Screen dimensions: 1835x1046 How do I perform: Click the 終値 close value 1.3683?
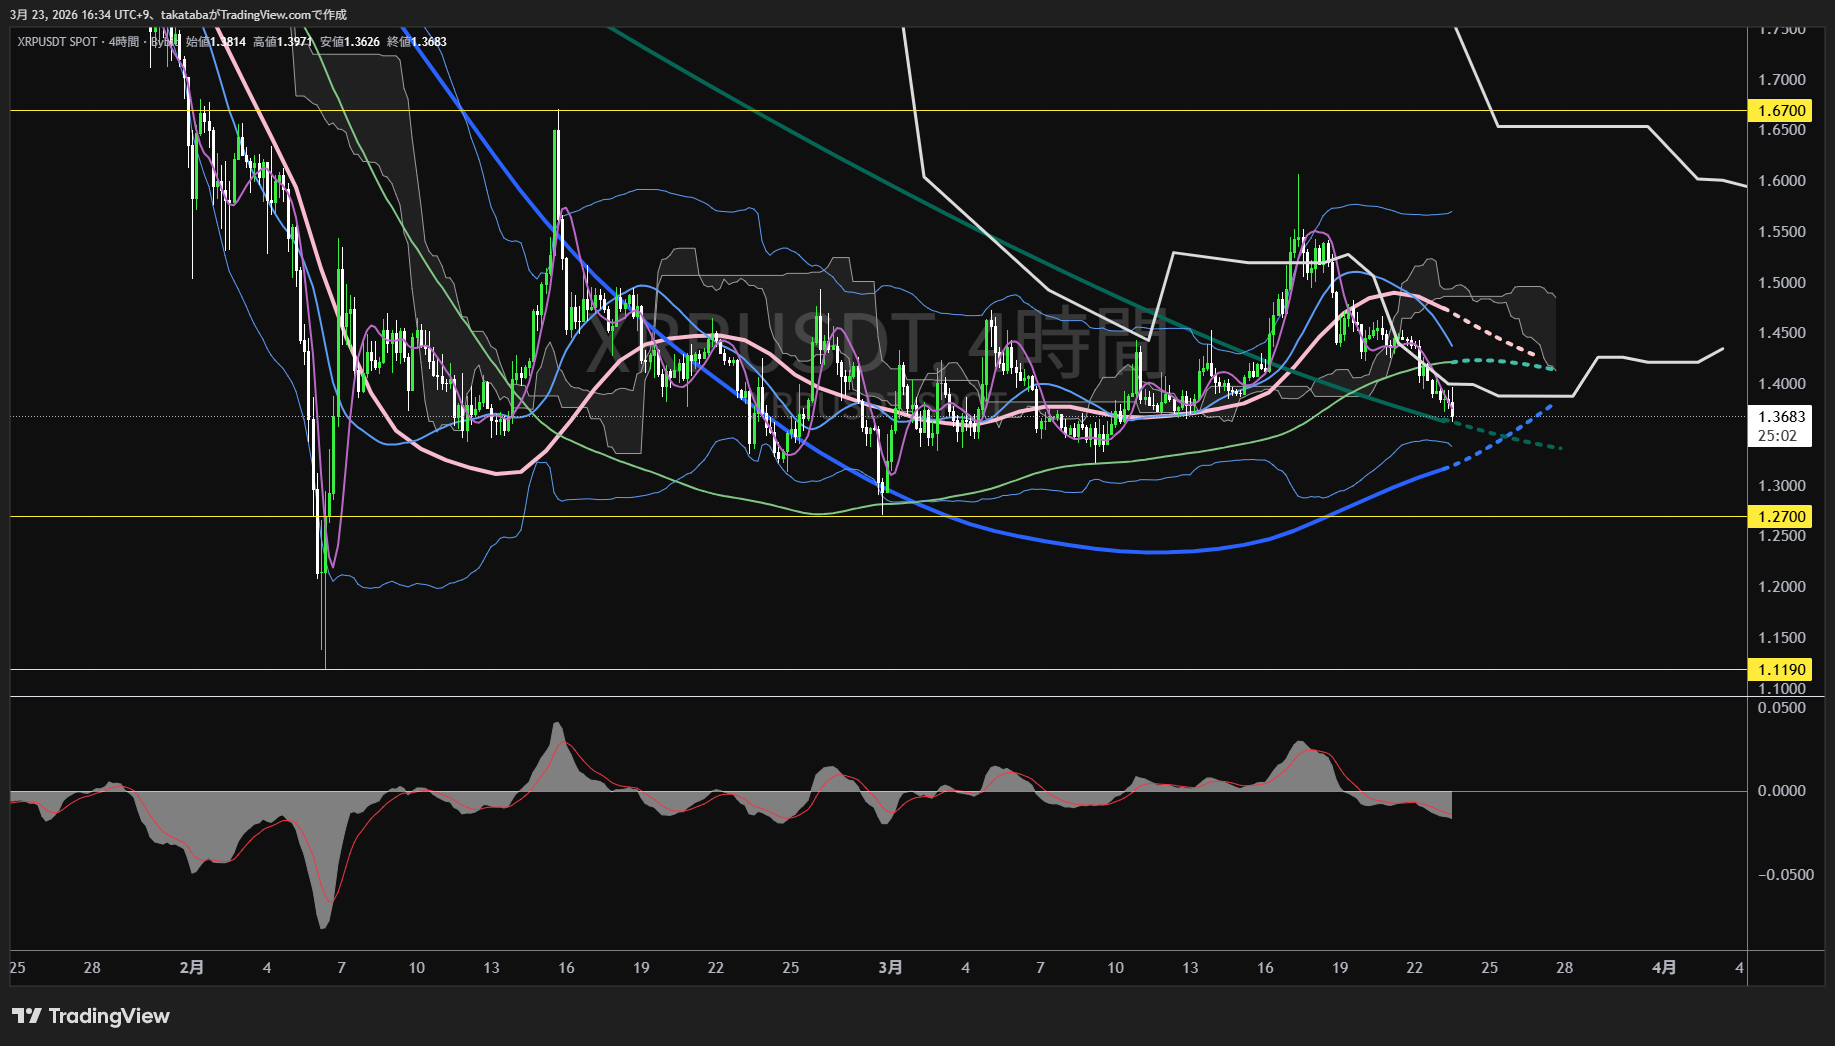429,42
